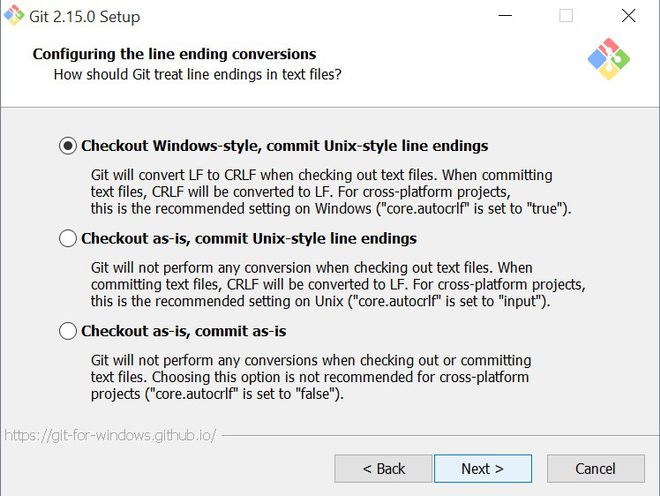This screenshot has width=660, height=496.
Task: Click the description mentioning core.autocrlf set to "false"
Action: point(310,377)
